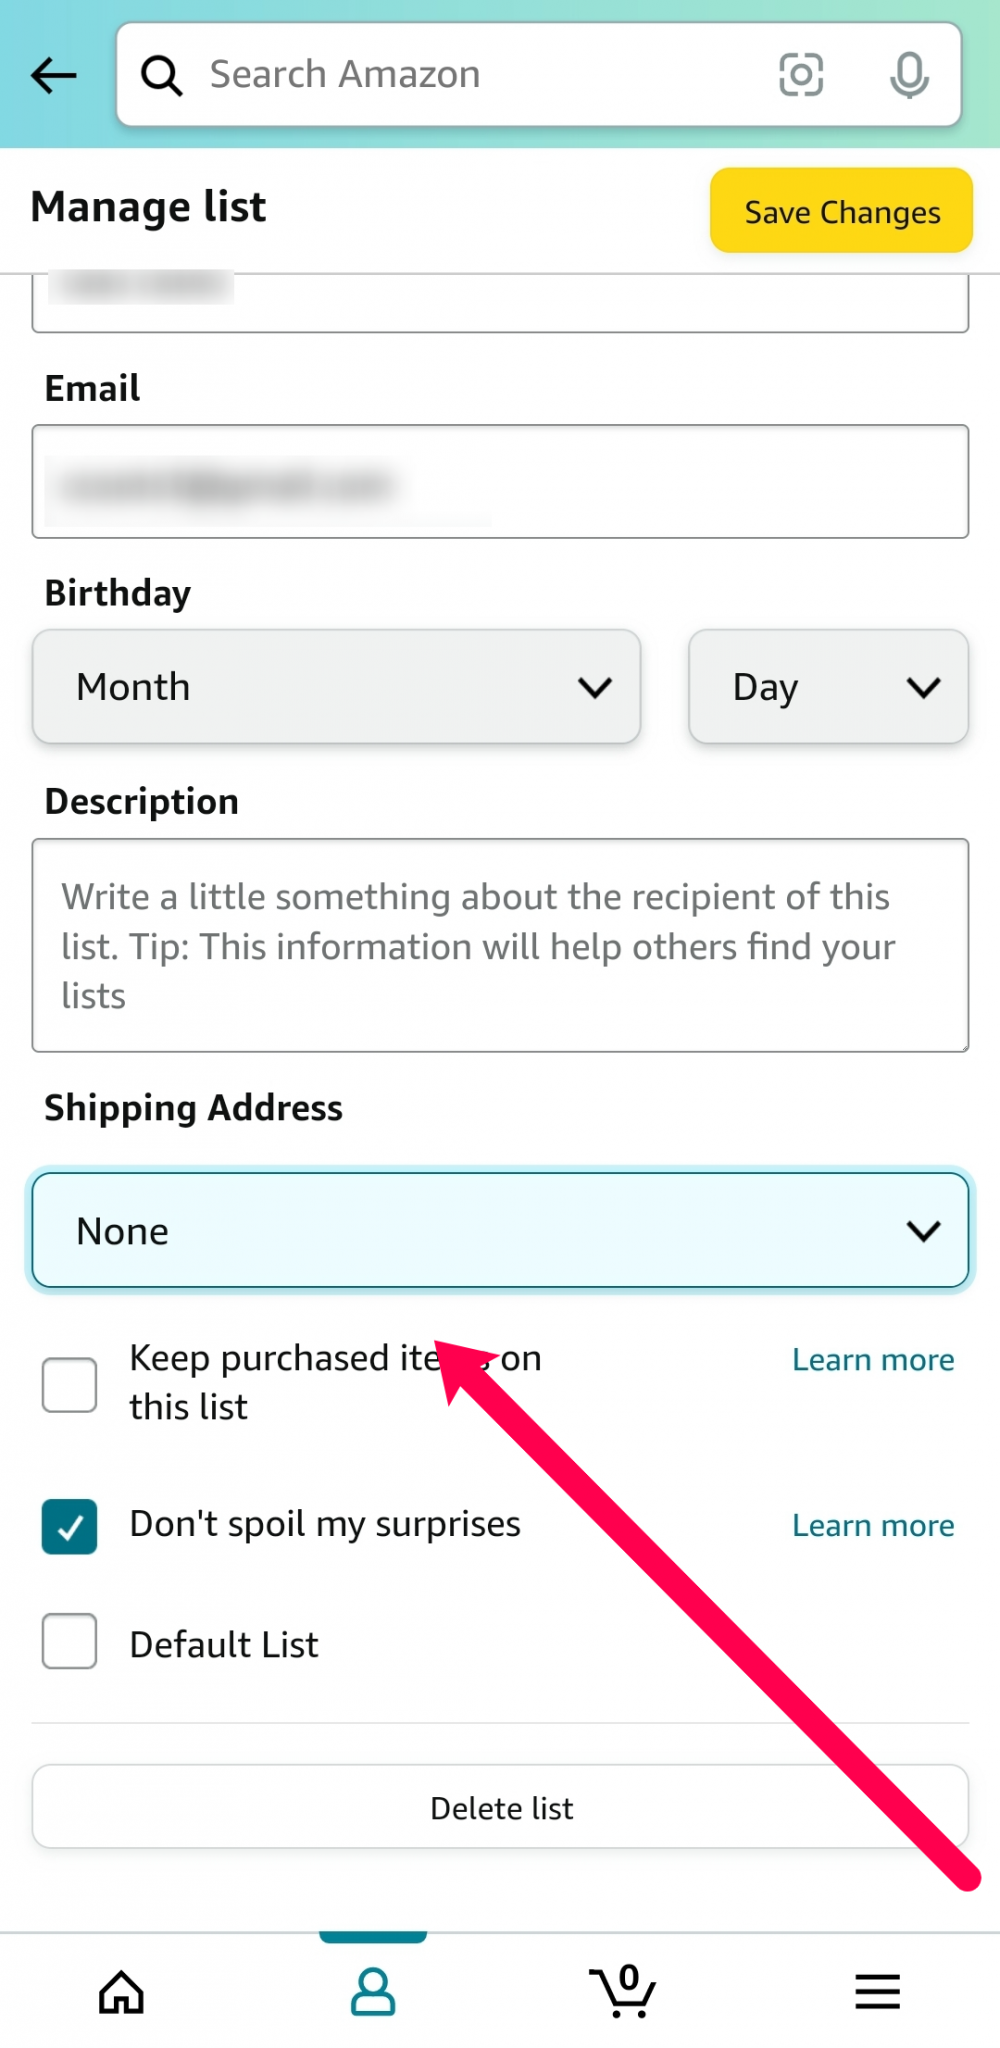Open Learn more beside Don't spoil my surprises
This screenshot has height=2048, width=1000.
(872, 1525)
